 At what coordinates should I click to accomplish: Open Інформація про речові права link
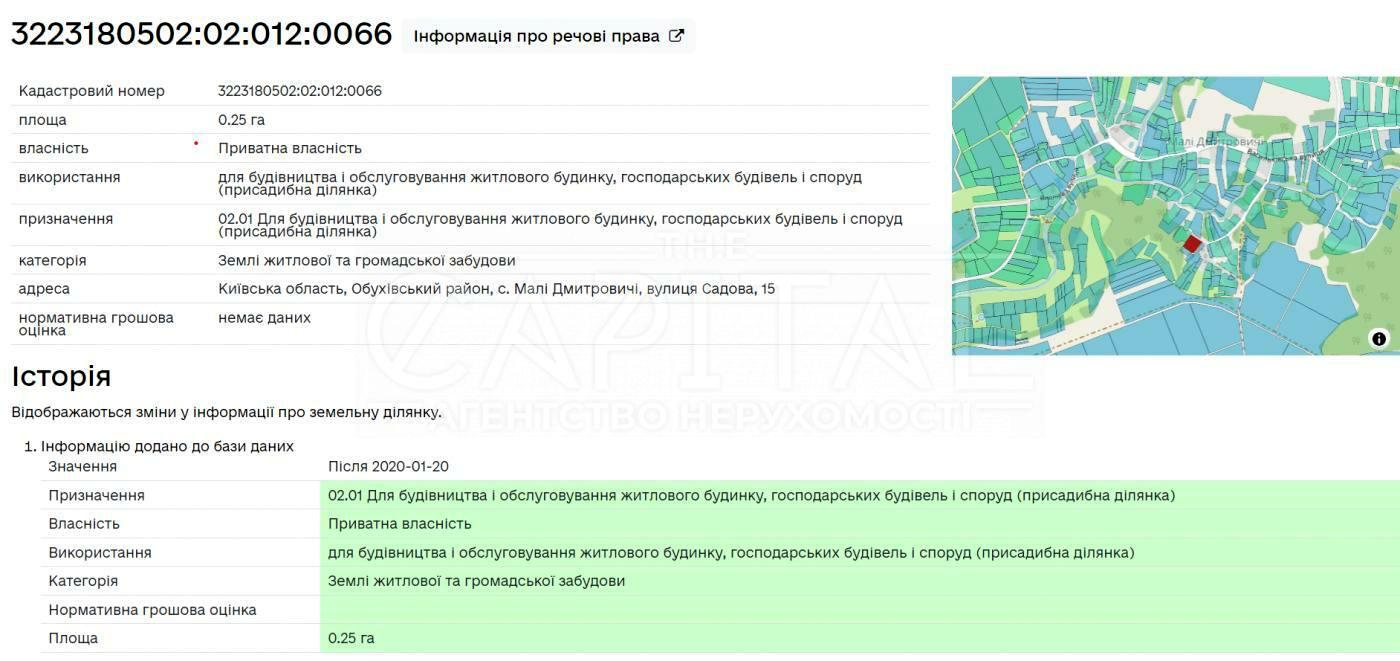(536, 36)
